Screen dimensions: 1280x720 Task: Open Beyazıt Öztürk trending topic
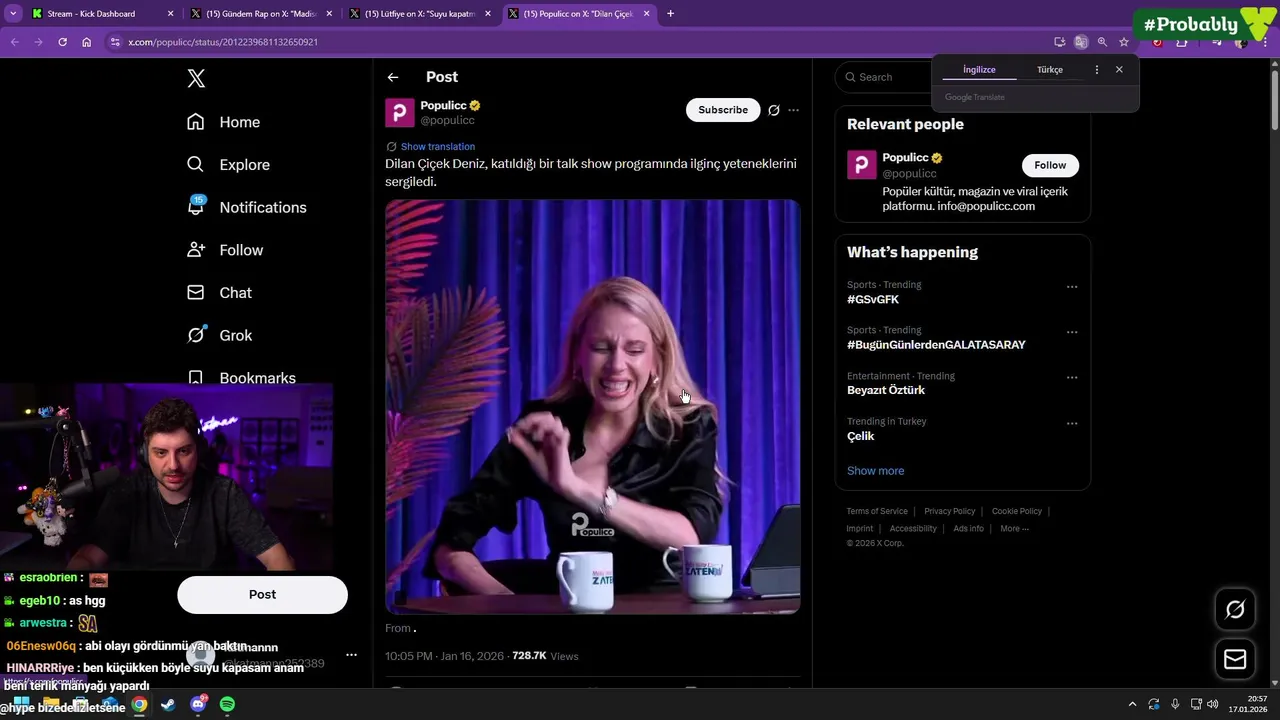[886, 390]
